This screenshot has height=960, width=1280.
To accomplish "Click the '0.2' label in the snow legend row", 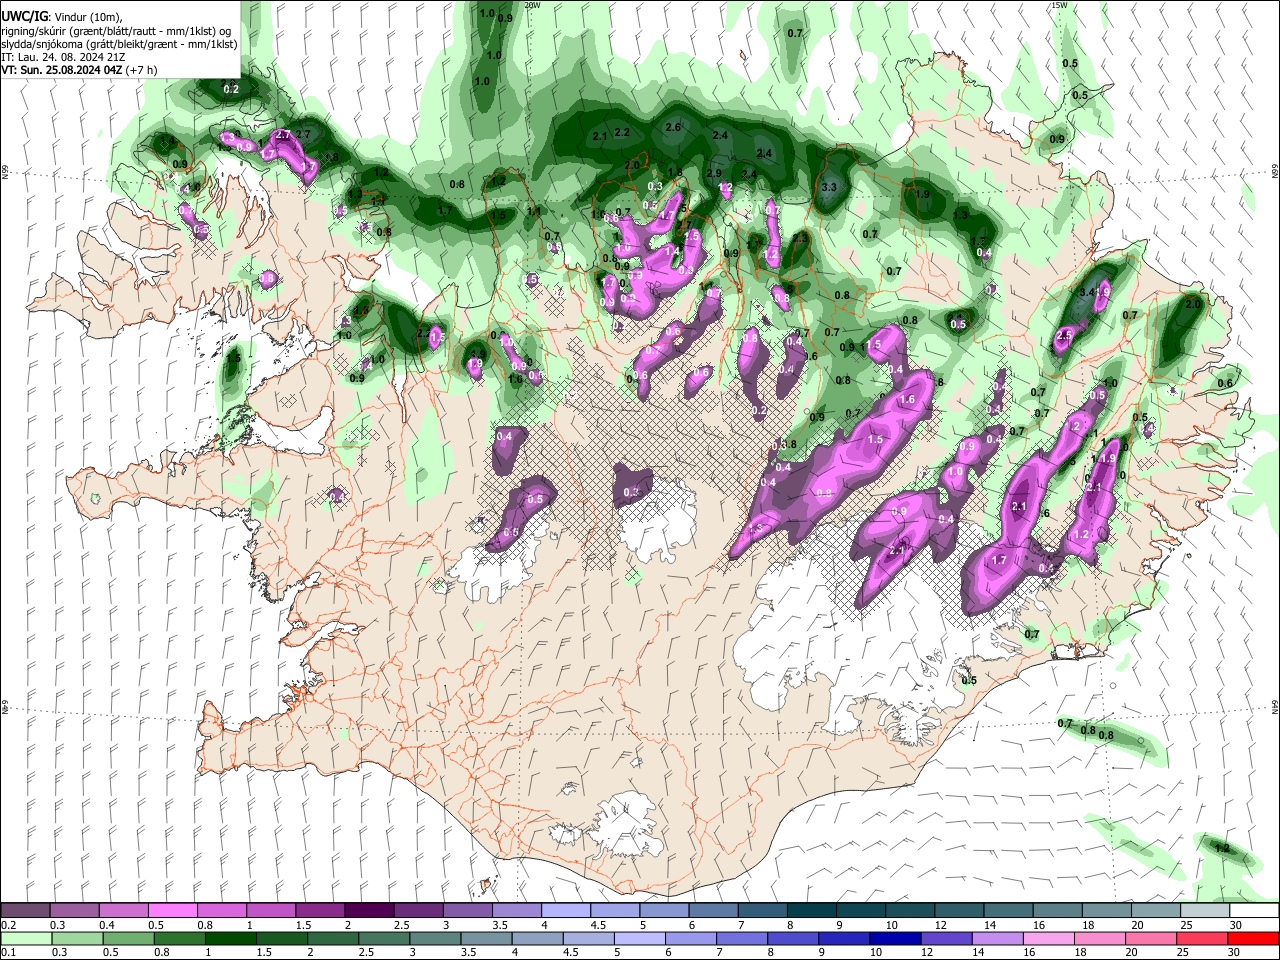I will coord(8,925).
